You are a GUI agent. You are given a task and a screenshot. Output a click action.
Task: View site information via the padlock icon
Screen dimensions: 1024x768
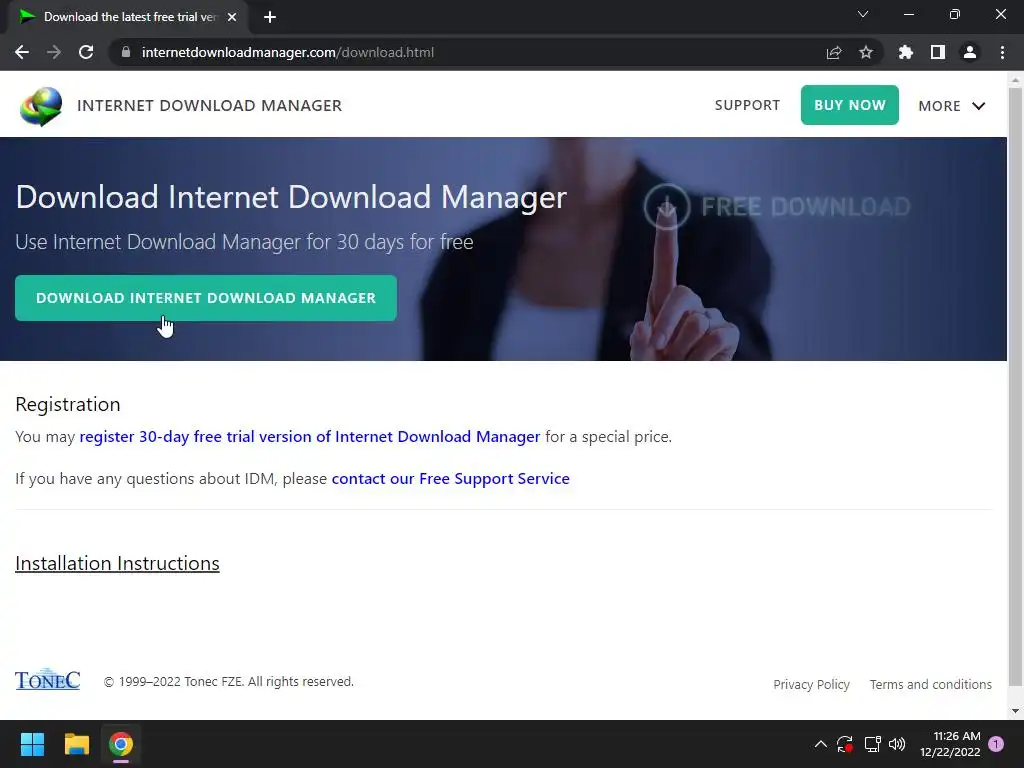(x=126, y=52)
